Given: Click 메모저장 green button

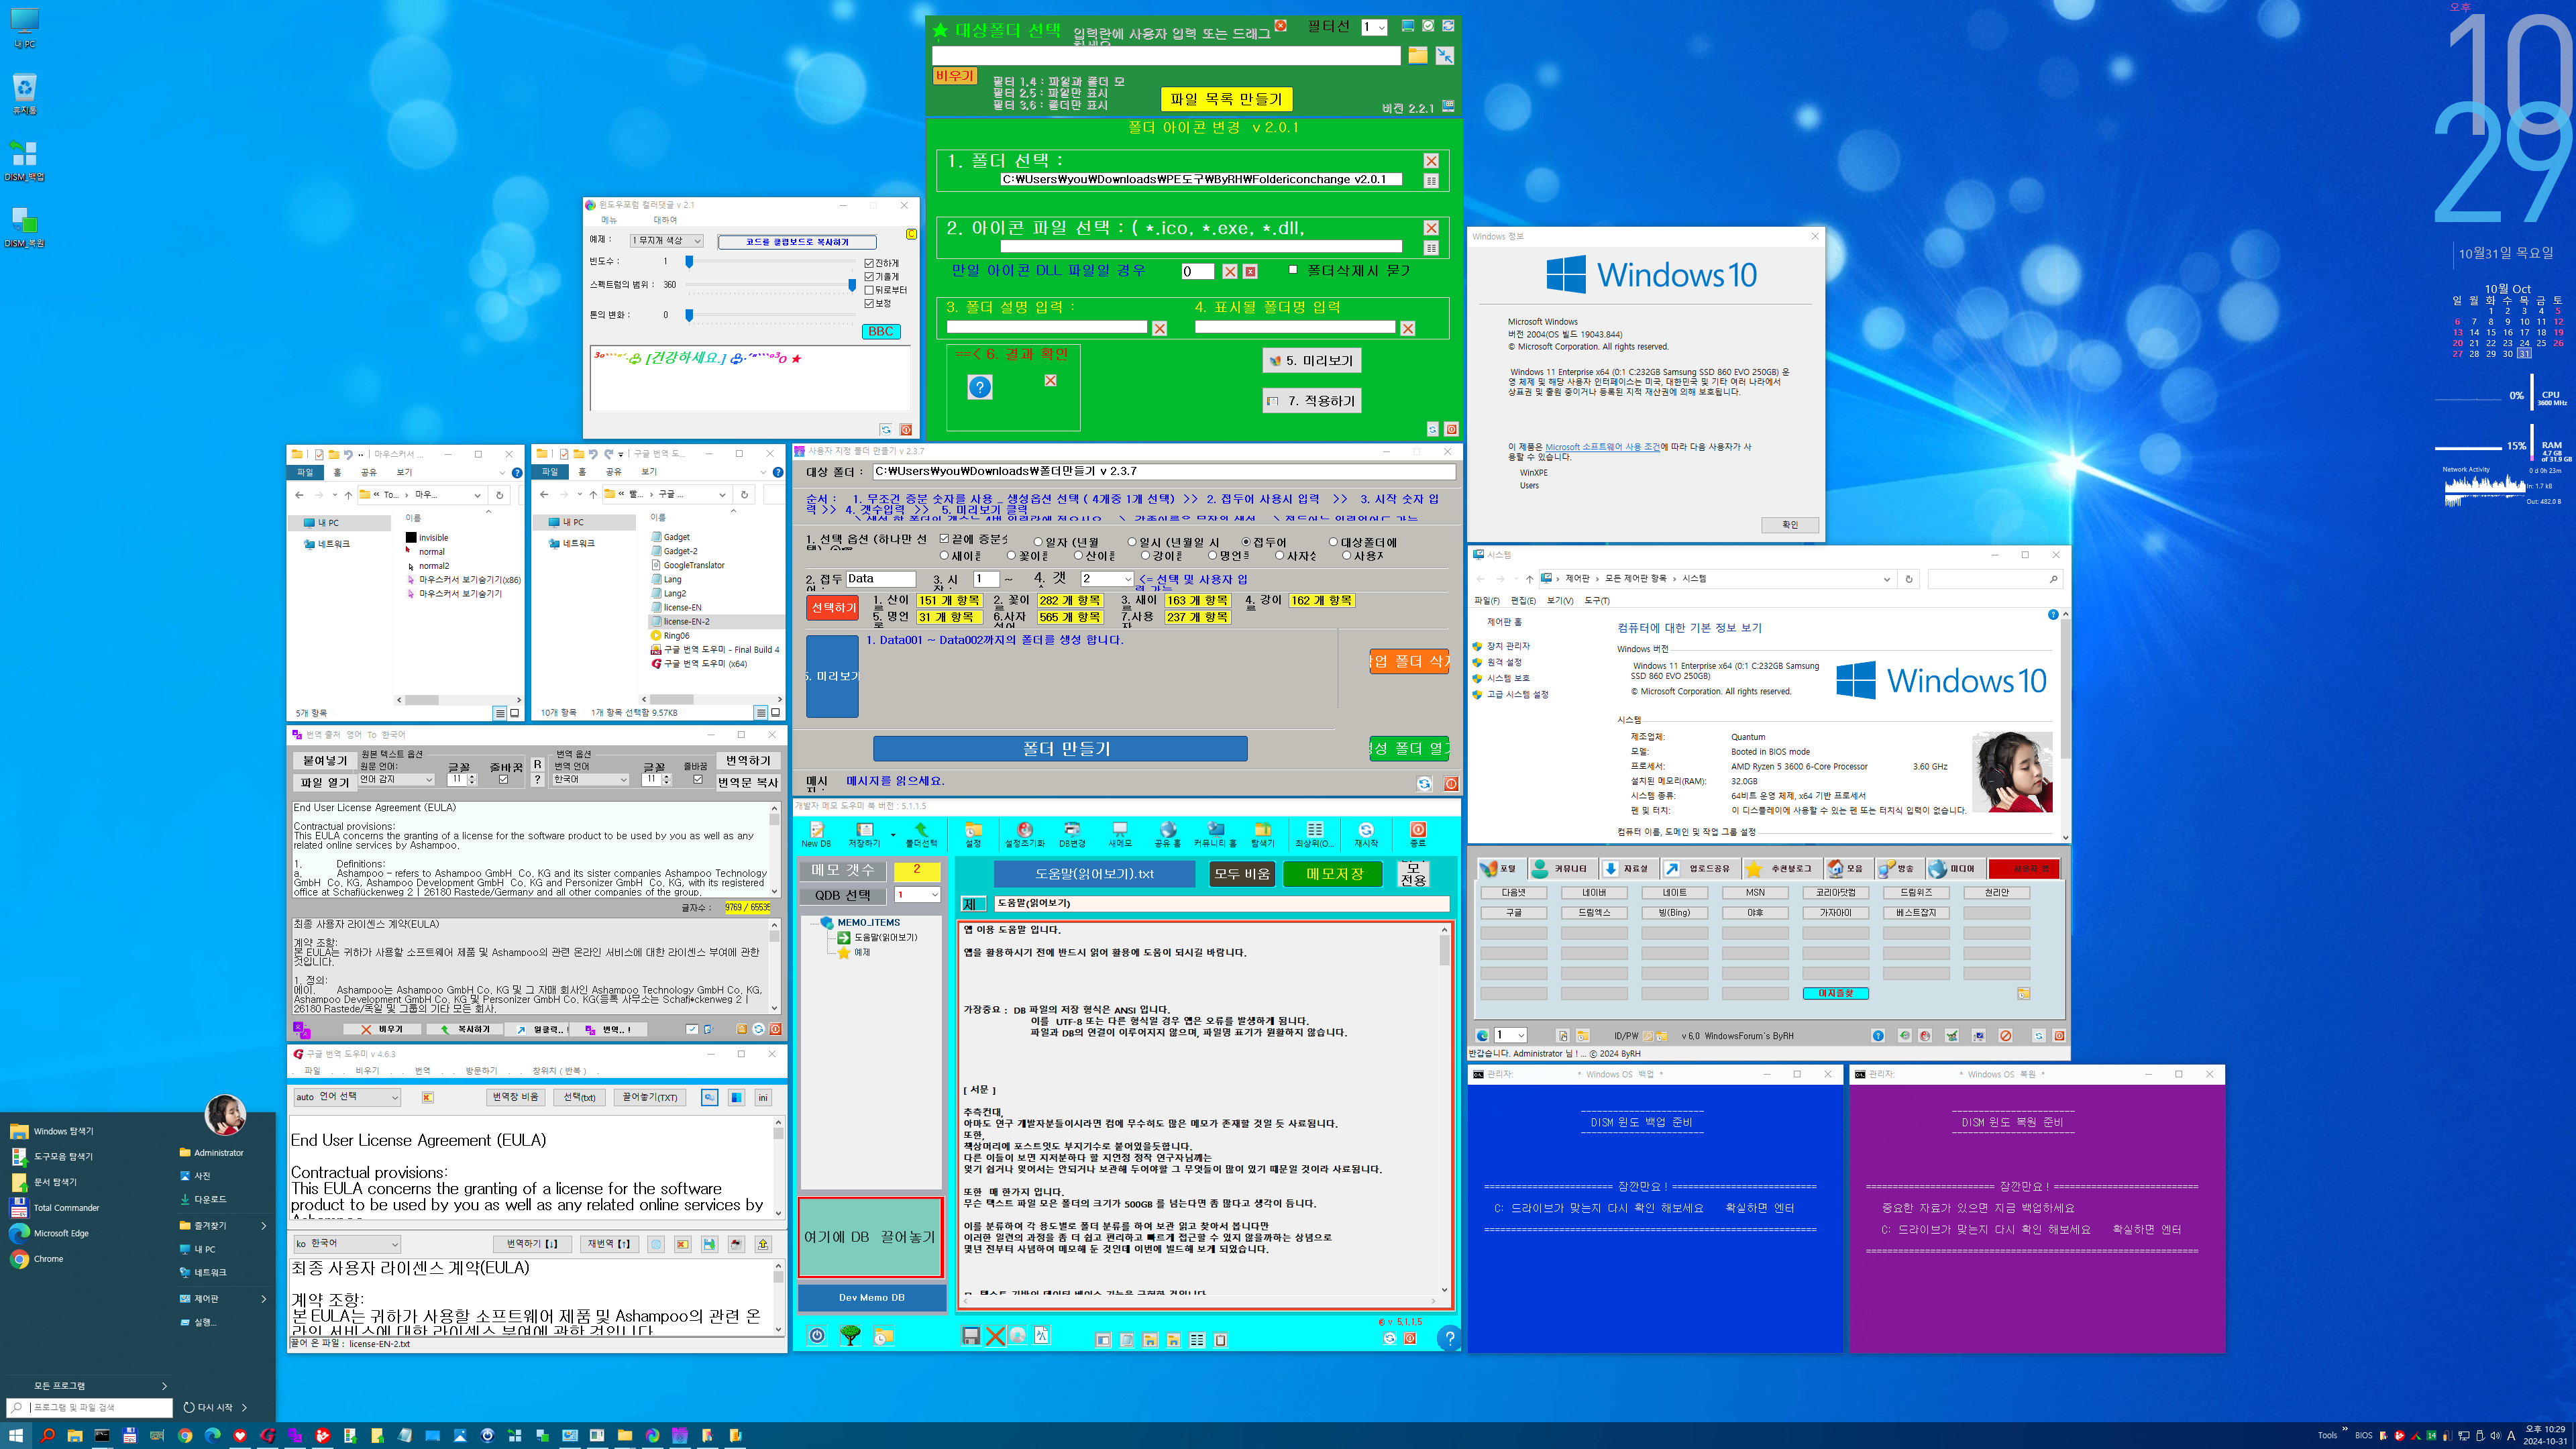Looking at the screenshot, I should point(1334,873).
